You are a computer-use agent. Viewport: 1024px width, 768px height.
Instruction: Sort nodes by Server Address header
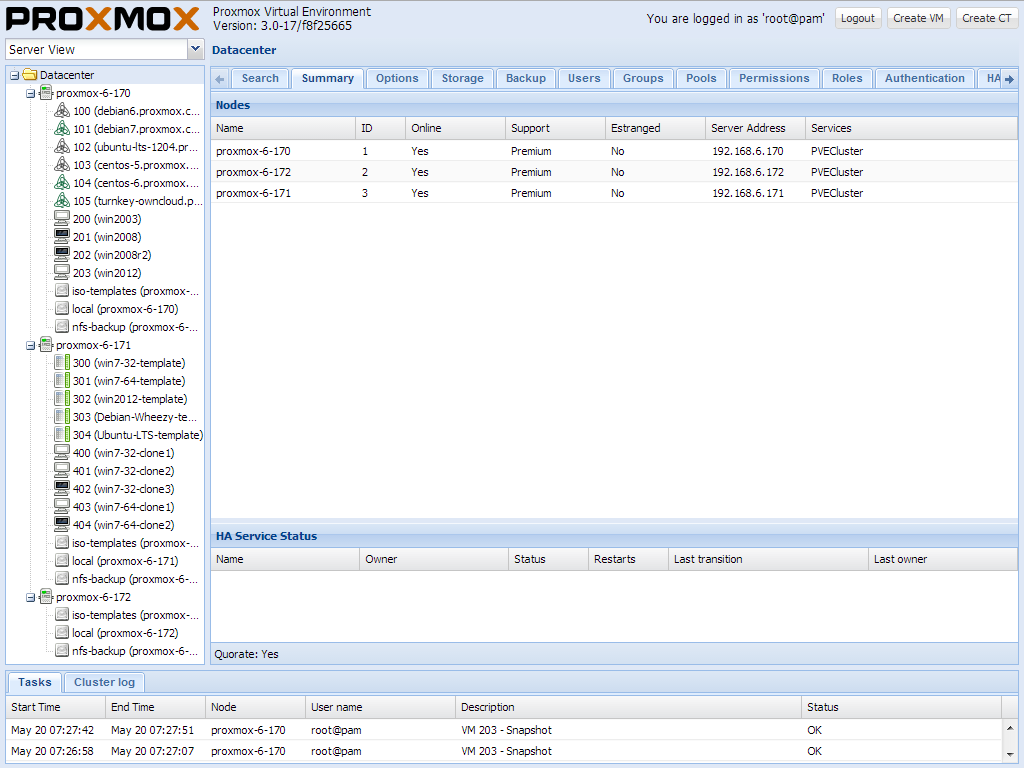[x=755, y=128]
